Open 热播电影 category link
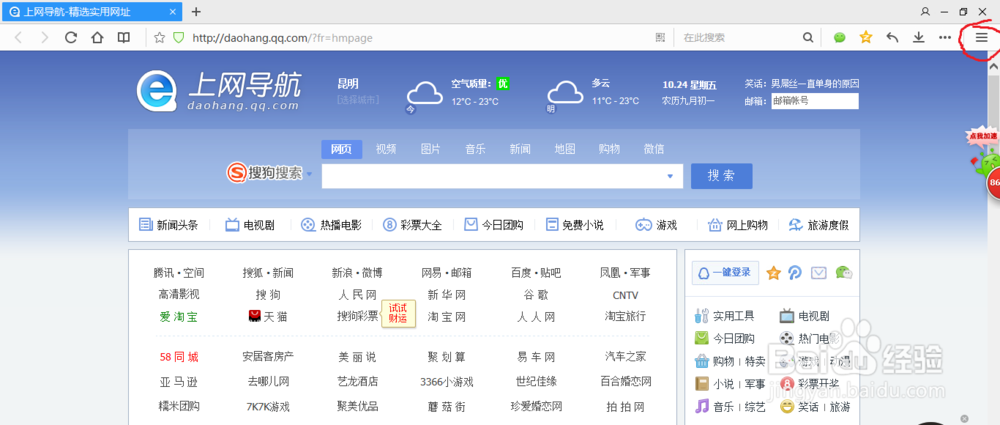 [x=331, y=225]
